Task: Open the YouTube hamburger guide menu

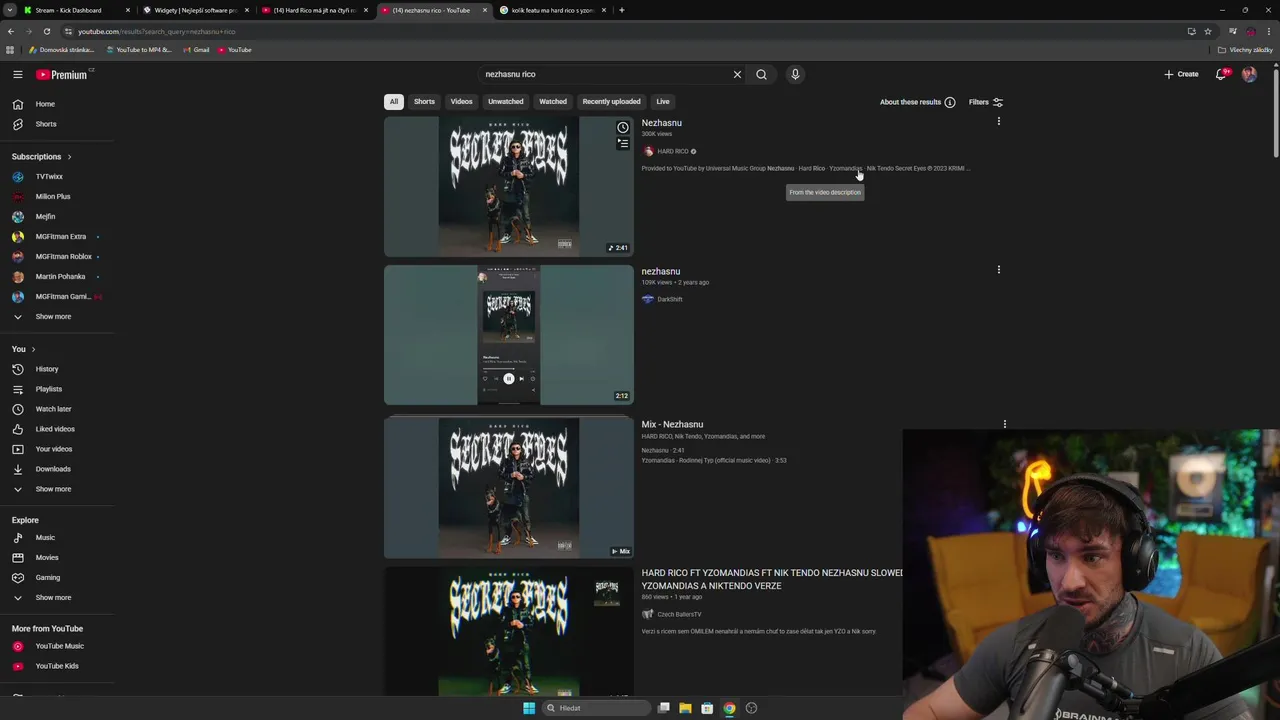Action: 17,74
